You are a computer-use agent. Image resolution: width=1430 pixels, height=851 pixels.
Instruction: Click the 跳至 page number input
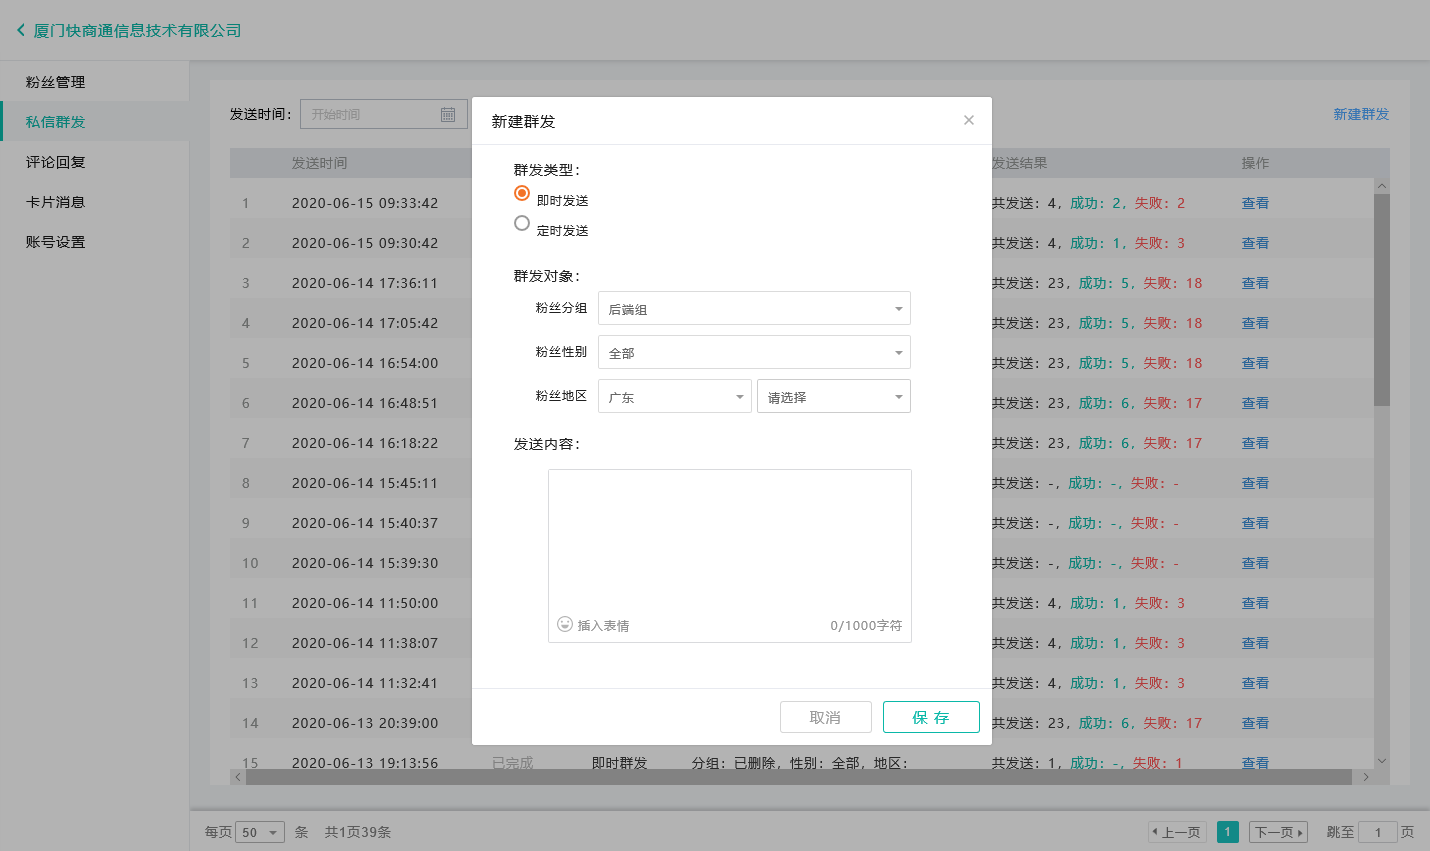point(1379,831)
